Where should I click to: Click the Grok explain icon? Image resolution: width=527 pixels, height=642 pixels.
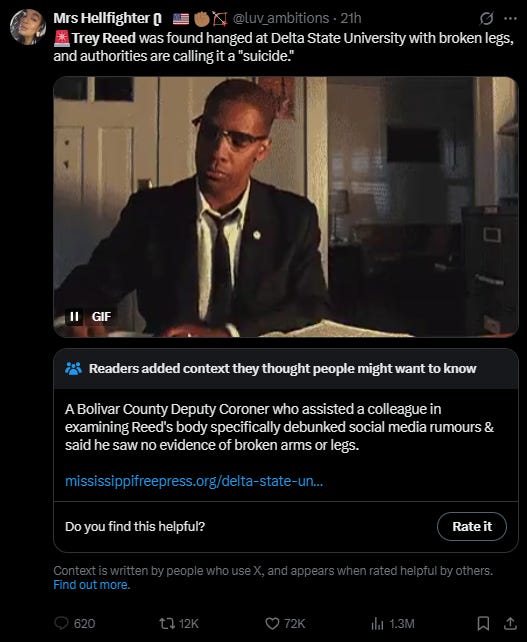486,18
